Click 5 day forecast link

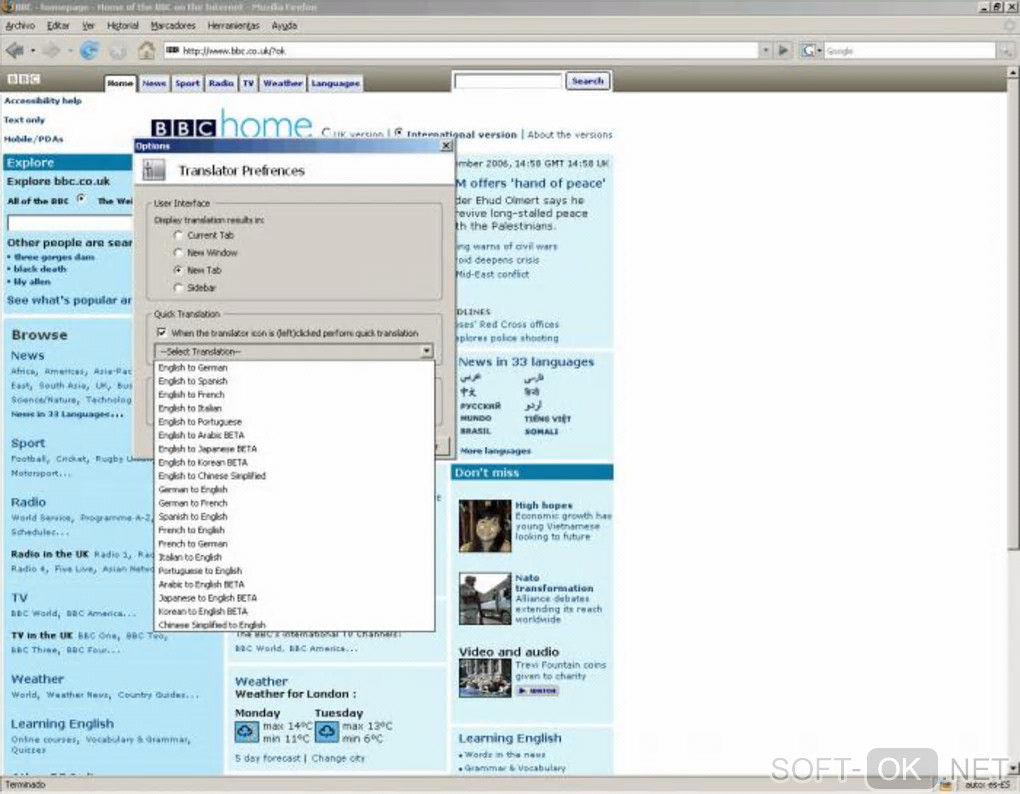[x=267, y=758]
